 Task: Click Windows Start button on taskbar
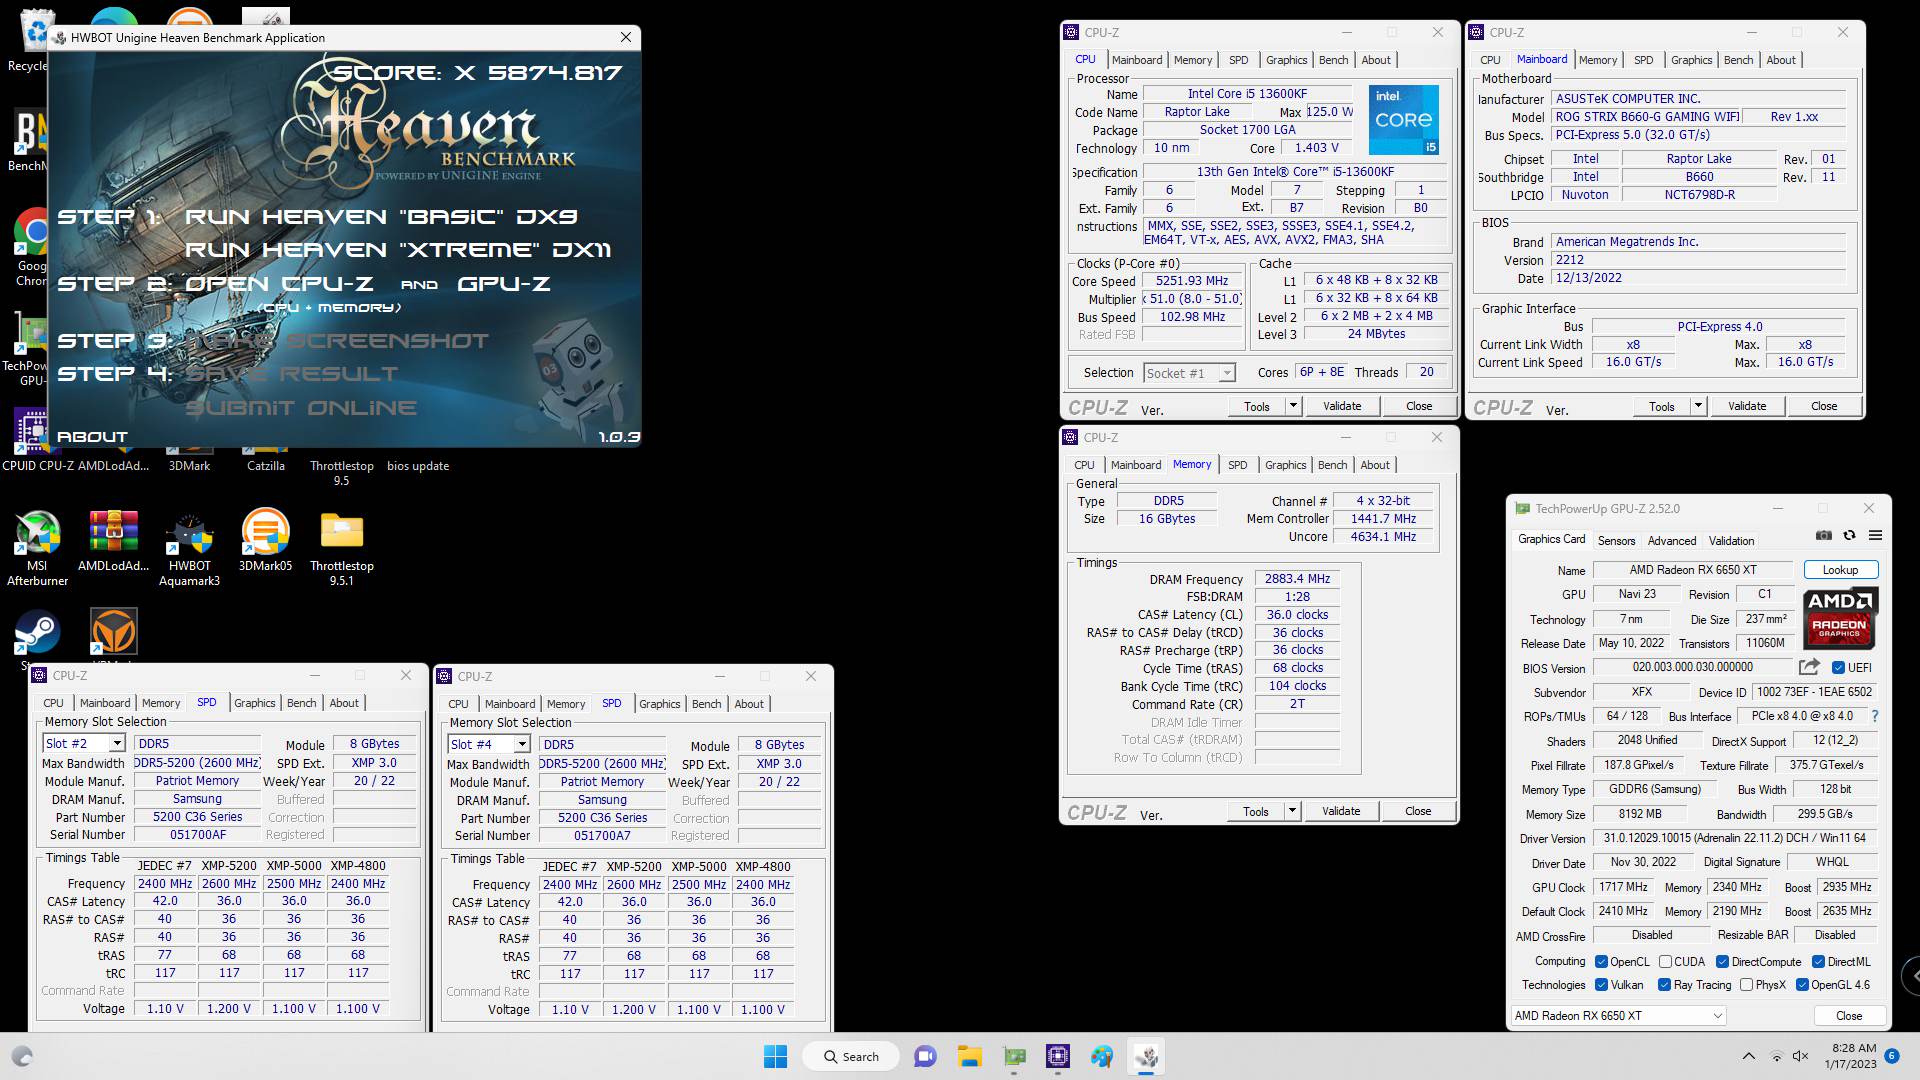(x=775, y=1056)
